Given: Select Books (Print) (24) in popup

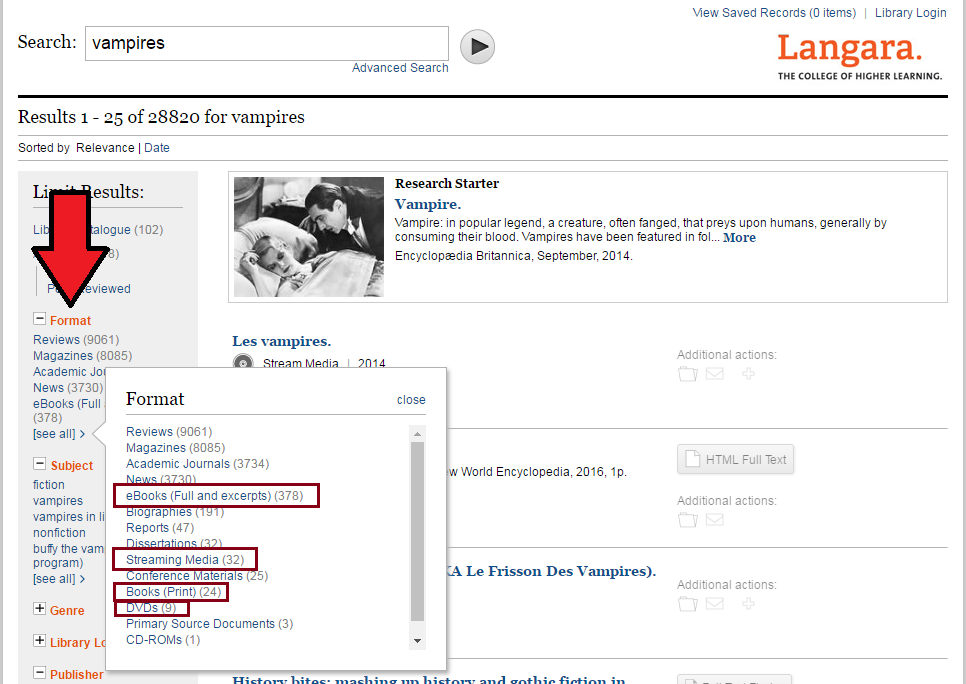Looking at the screenshot, I should point(173,592).
